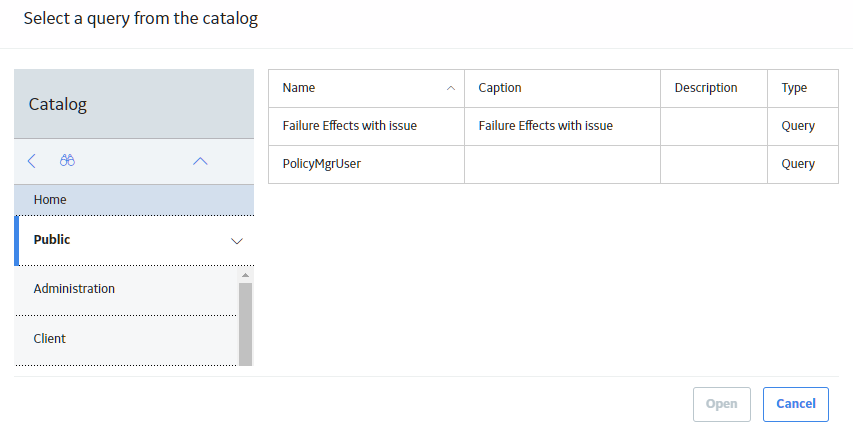The width and height of the screenshot is (853, 425).
Task: Select the Home catalog item
Action: (134, 200)
